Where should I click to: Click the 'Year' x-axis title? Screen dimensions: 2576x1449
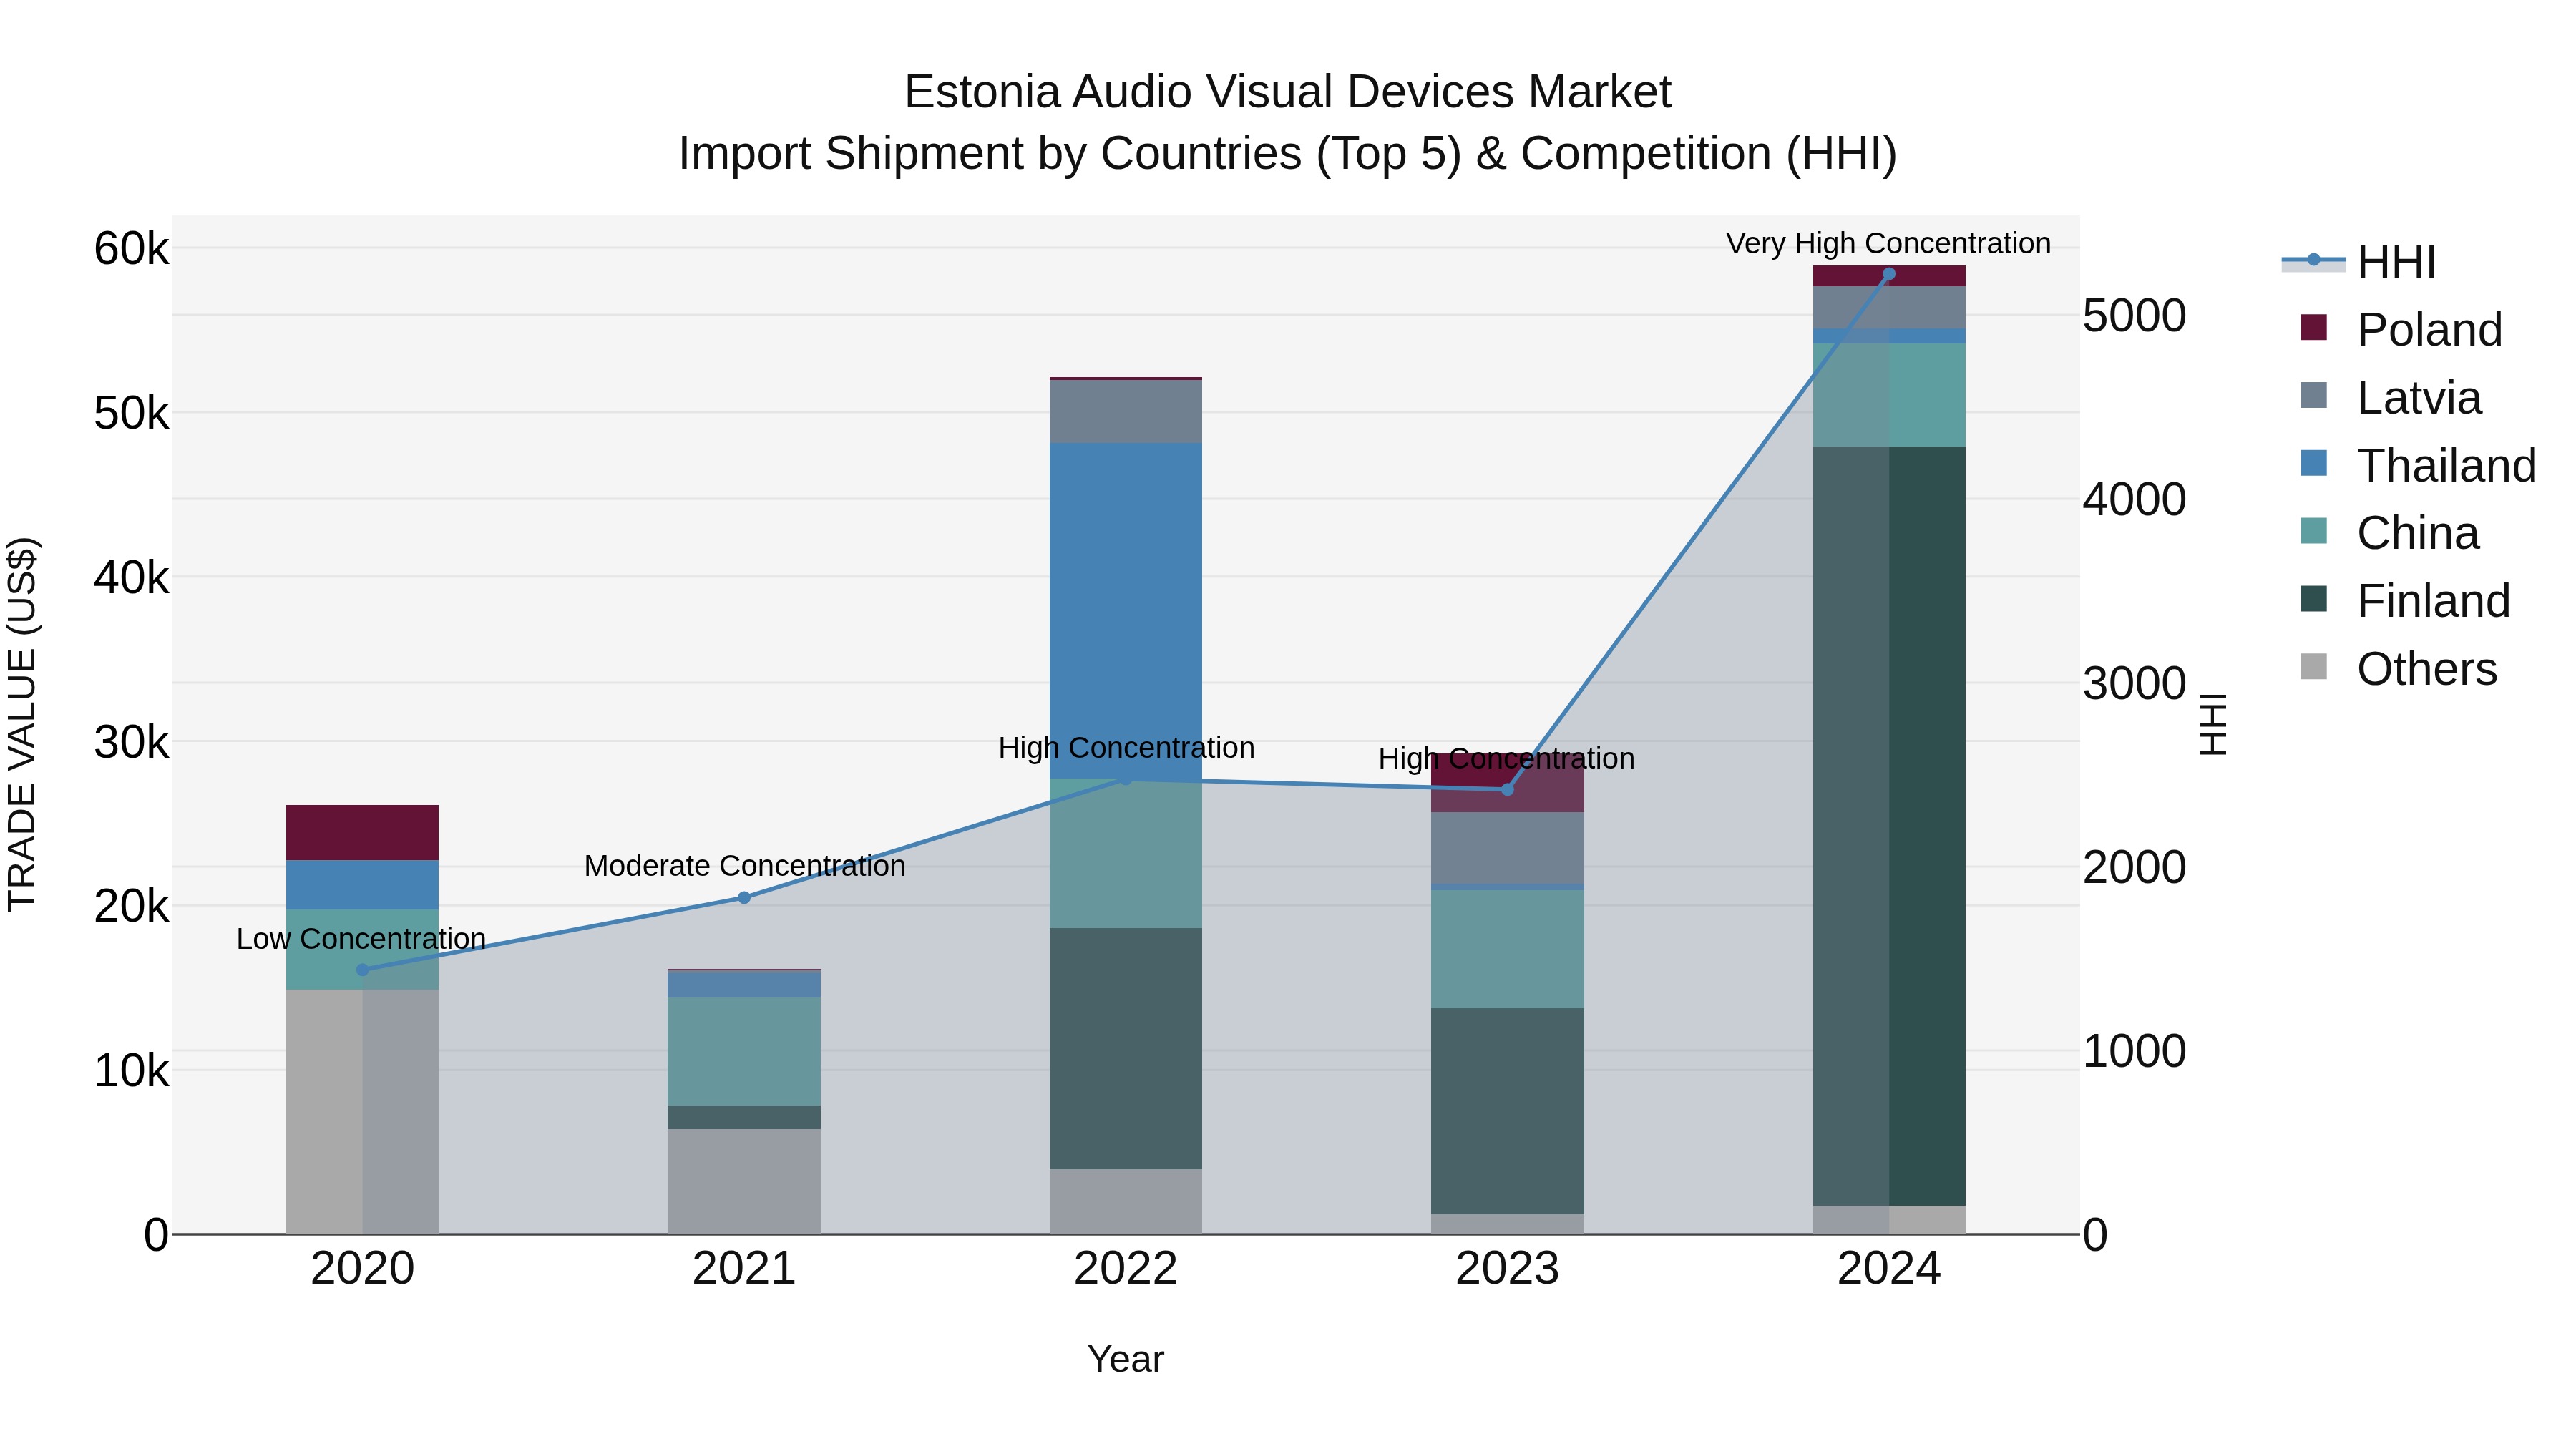[x=1126, y=1359]
